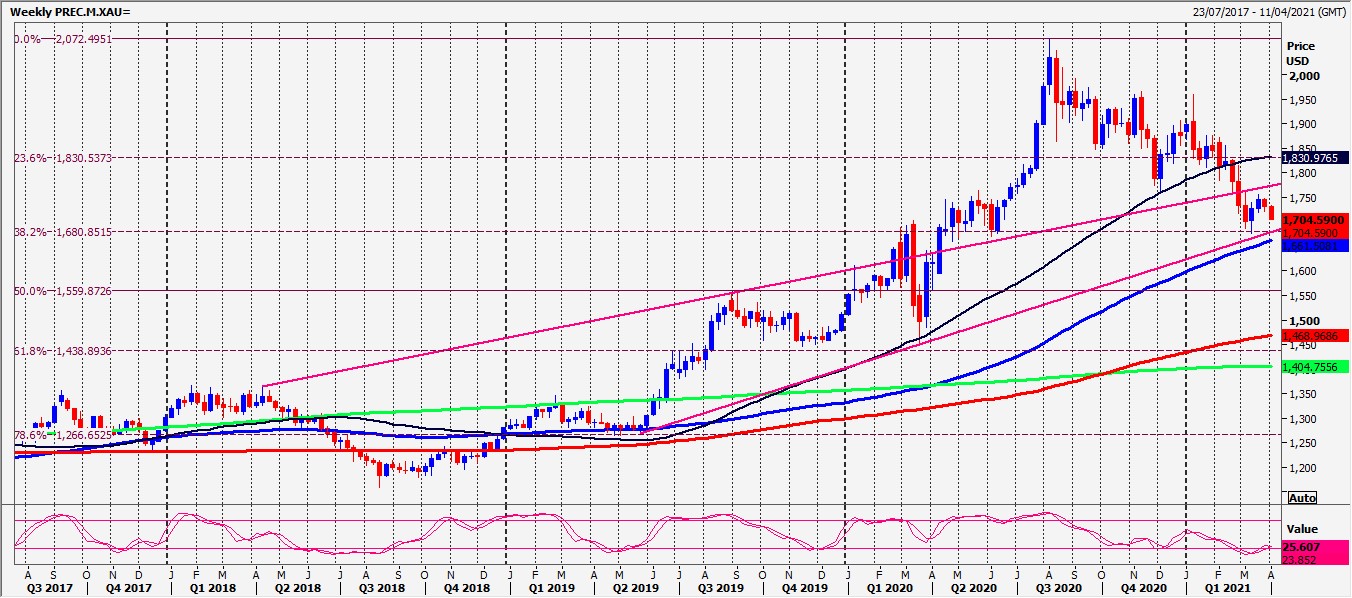Click the Value label in oscillator pane
Screen dimensions: 1352x598
[1302, 529]
